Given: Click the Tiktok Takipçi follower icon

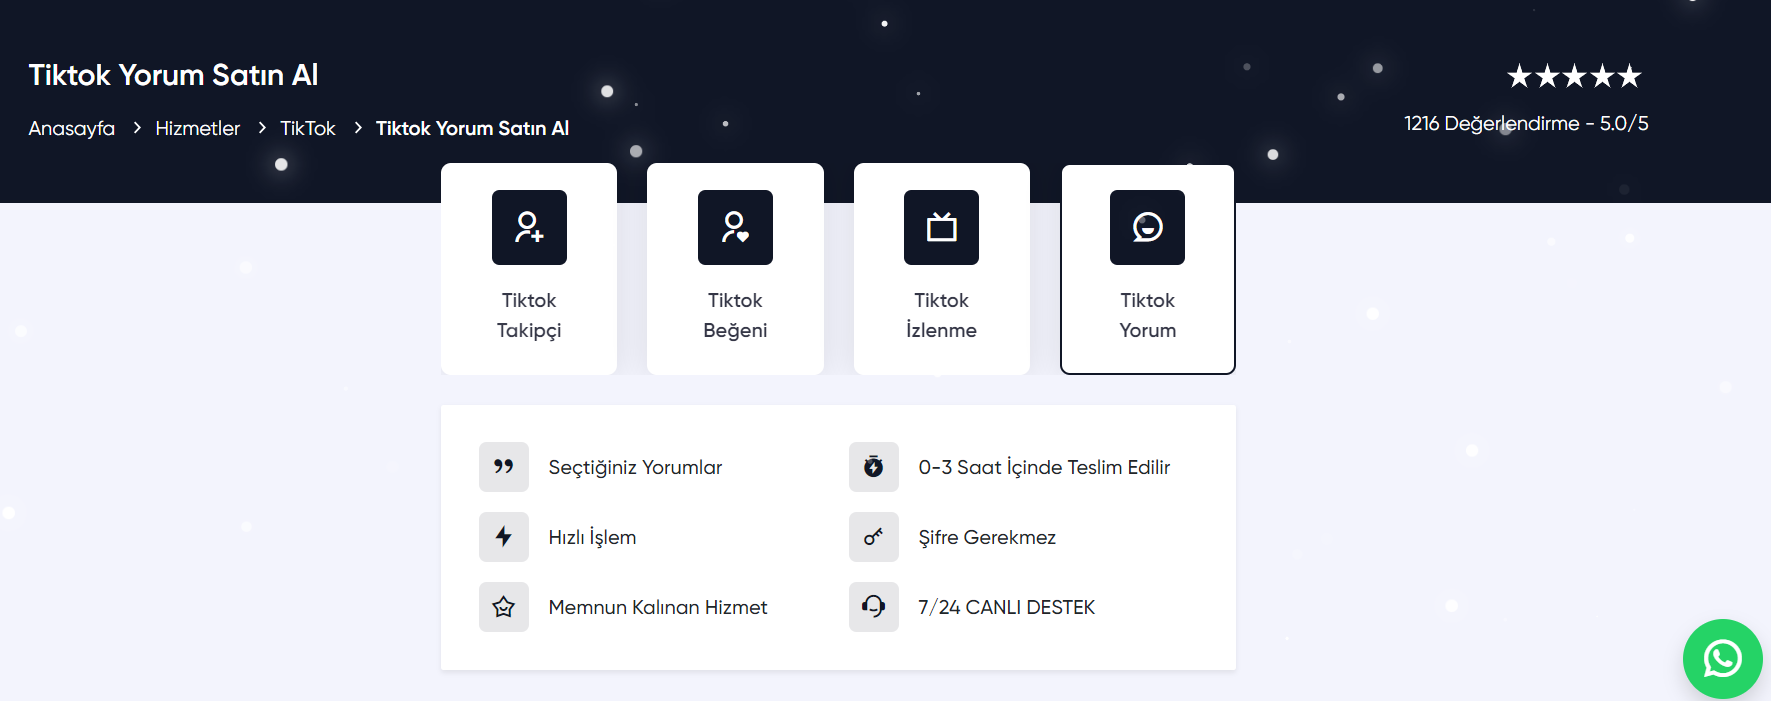Looking at the screenshot, I should (529, 228).
